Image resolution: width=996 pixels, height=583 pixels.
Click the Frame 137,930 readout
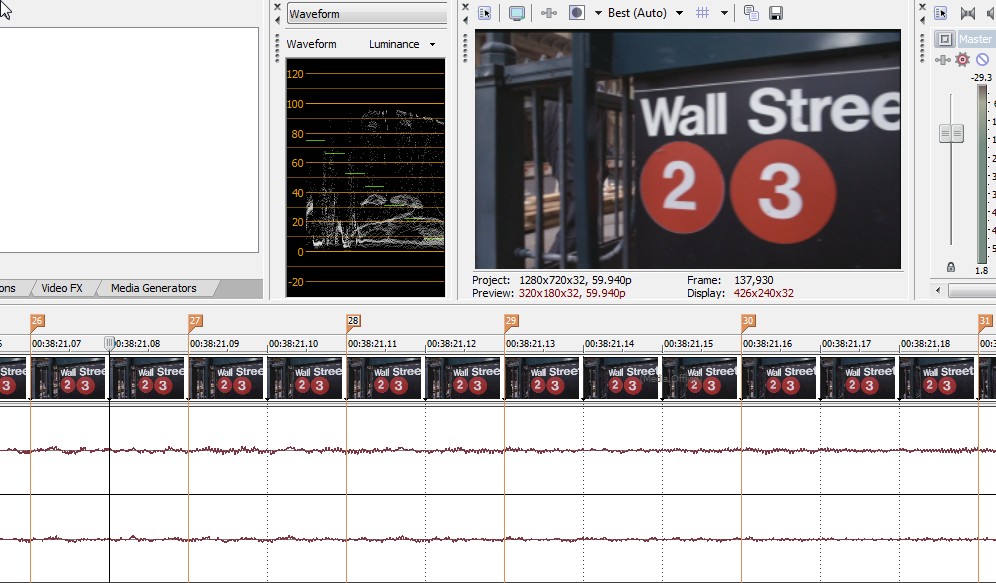[x=730, y=280]
